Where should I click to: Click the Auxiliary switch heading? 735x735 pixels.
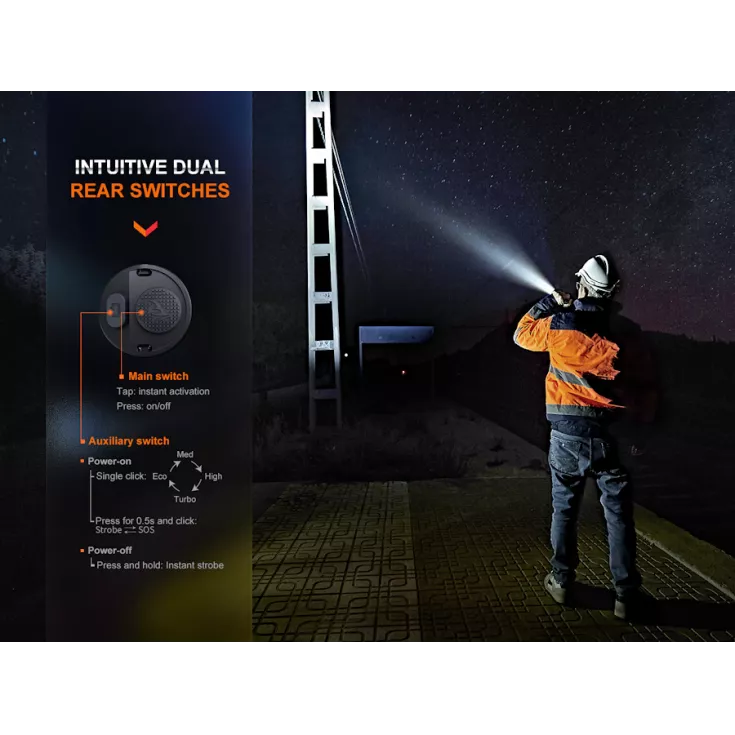click(x=128, y=441)
